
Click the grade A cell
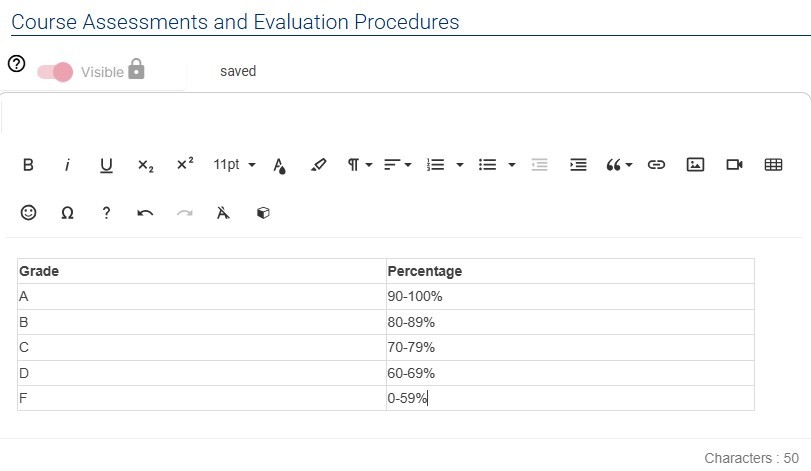click(202, 296)
